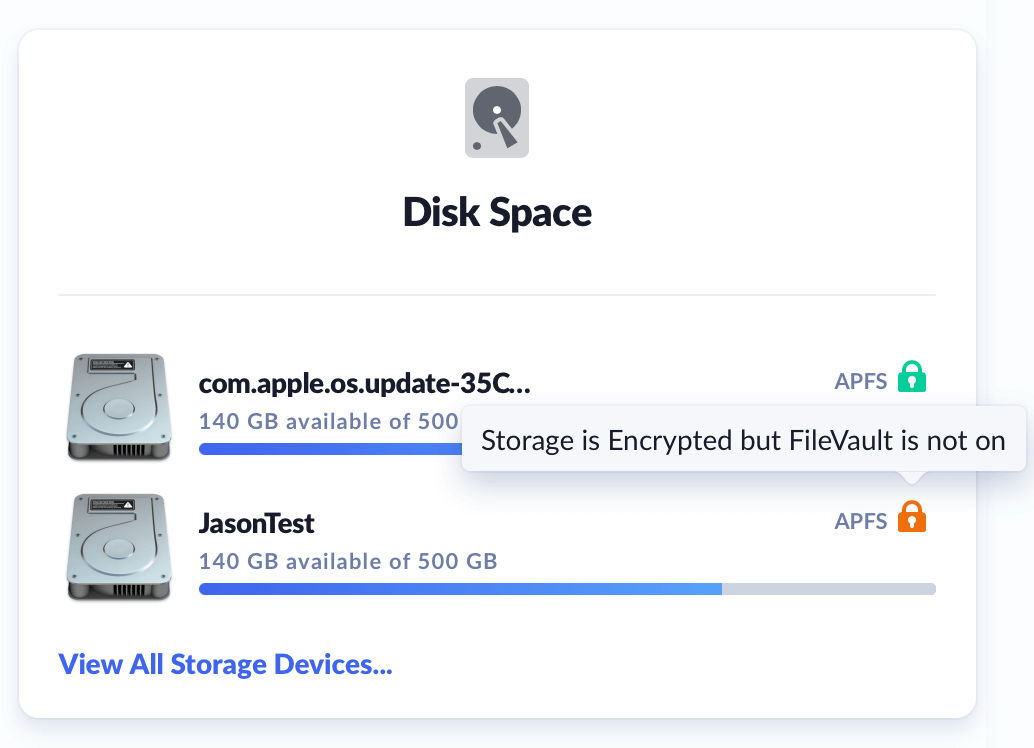Click the APFS label on the JasonTest row
The width and height of the screenshot is (1034, 748).
[x=861, y=521]
